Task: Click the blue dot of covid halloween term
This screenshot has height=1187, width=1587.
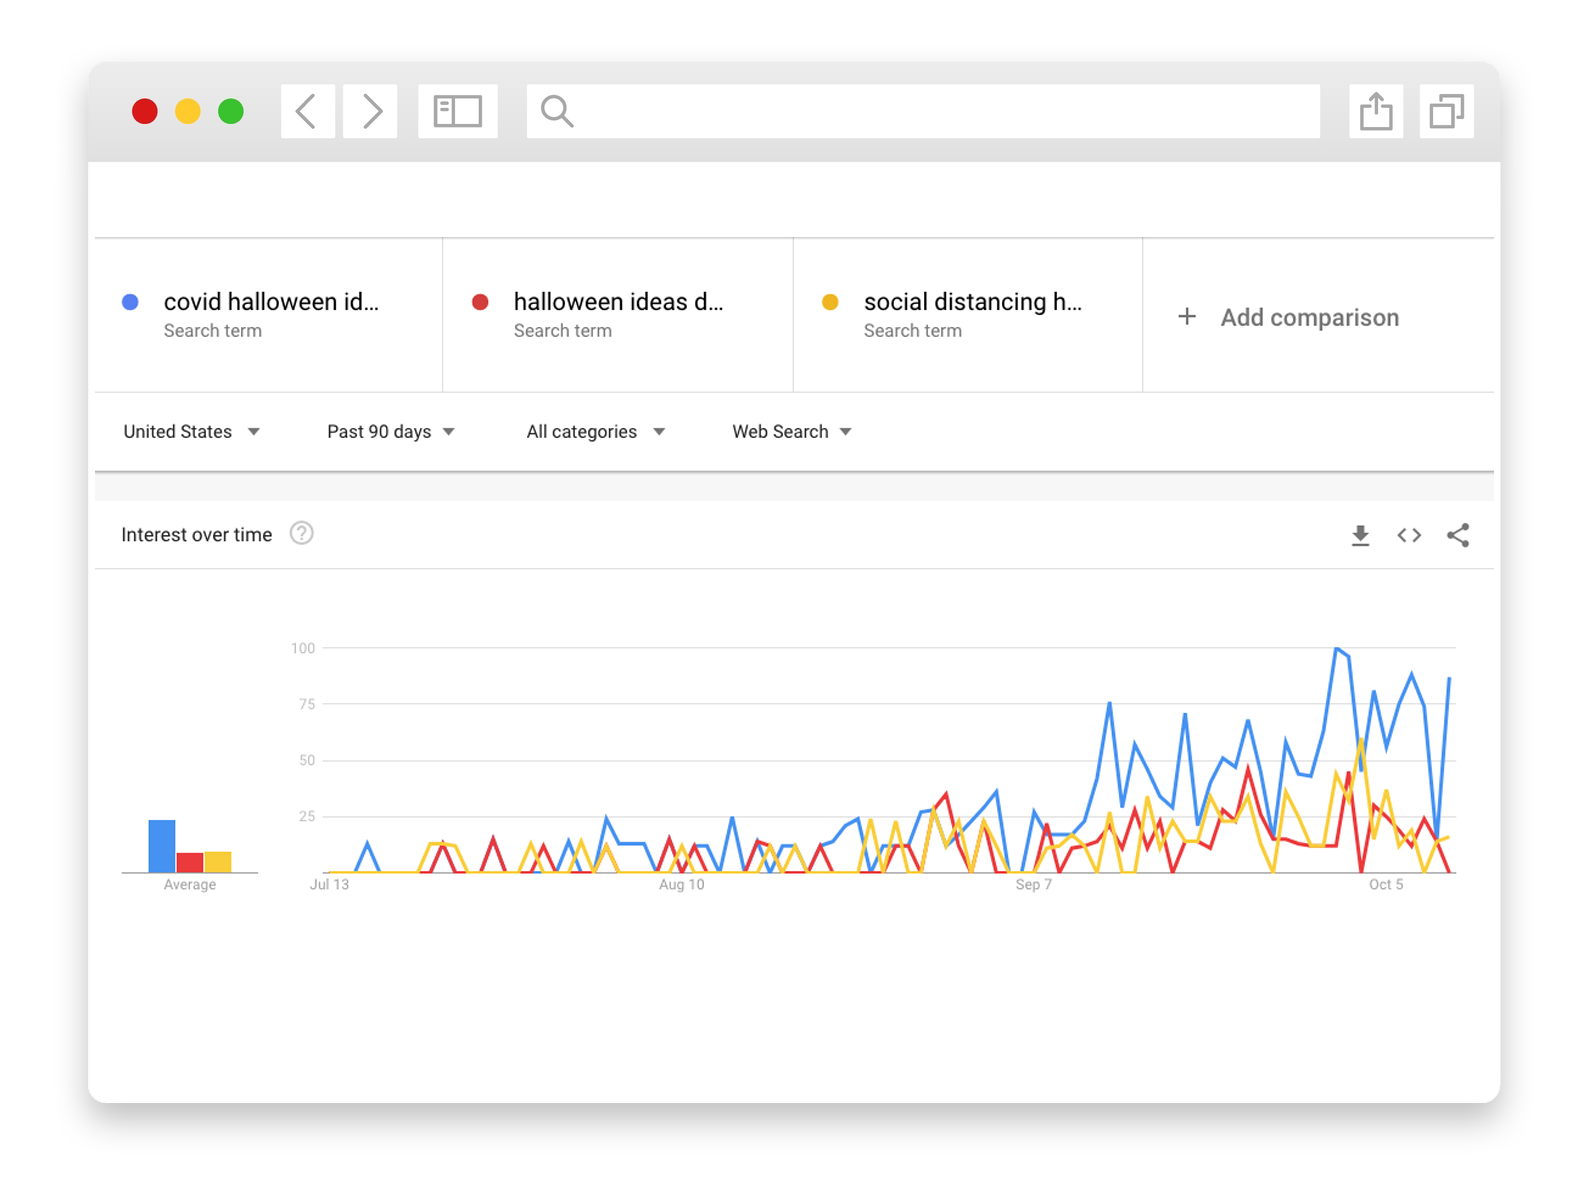Action: coord(130,302)
